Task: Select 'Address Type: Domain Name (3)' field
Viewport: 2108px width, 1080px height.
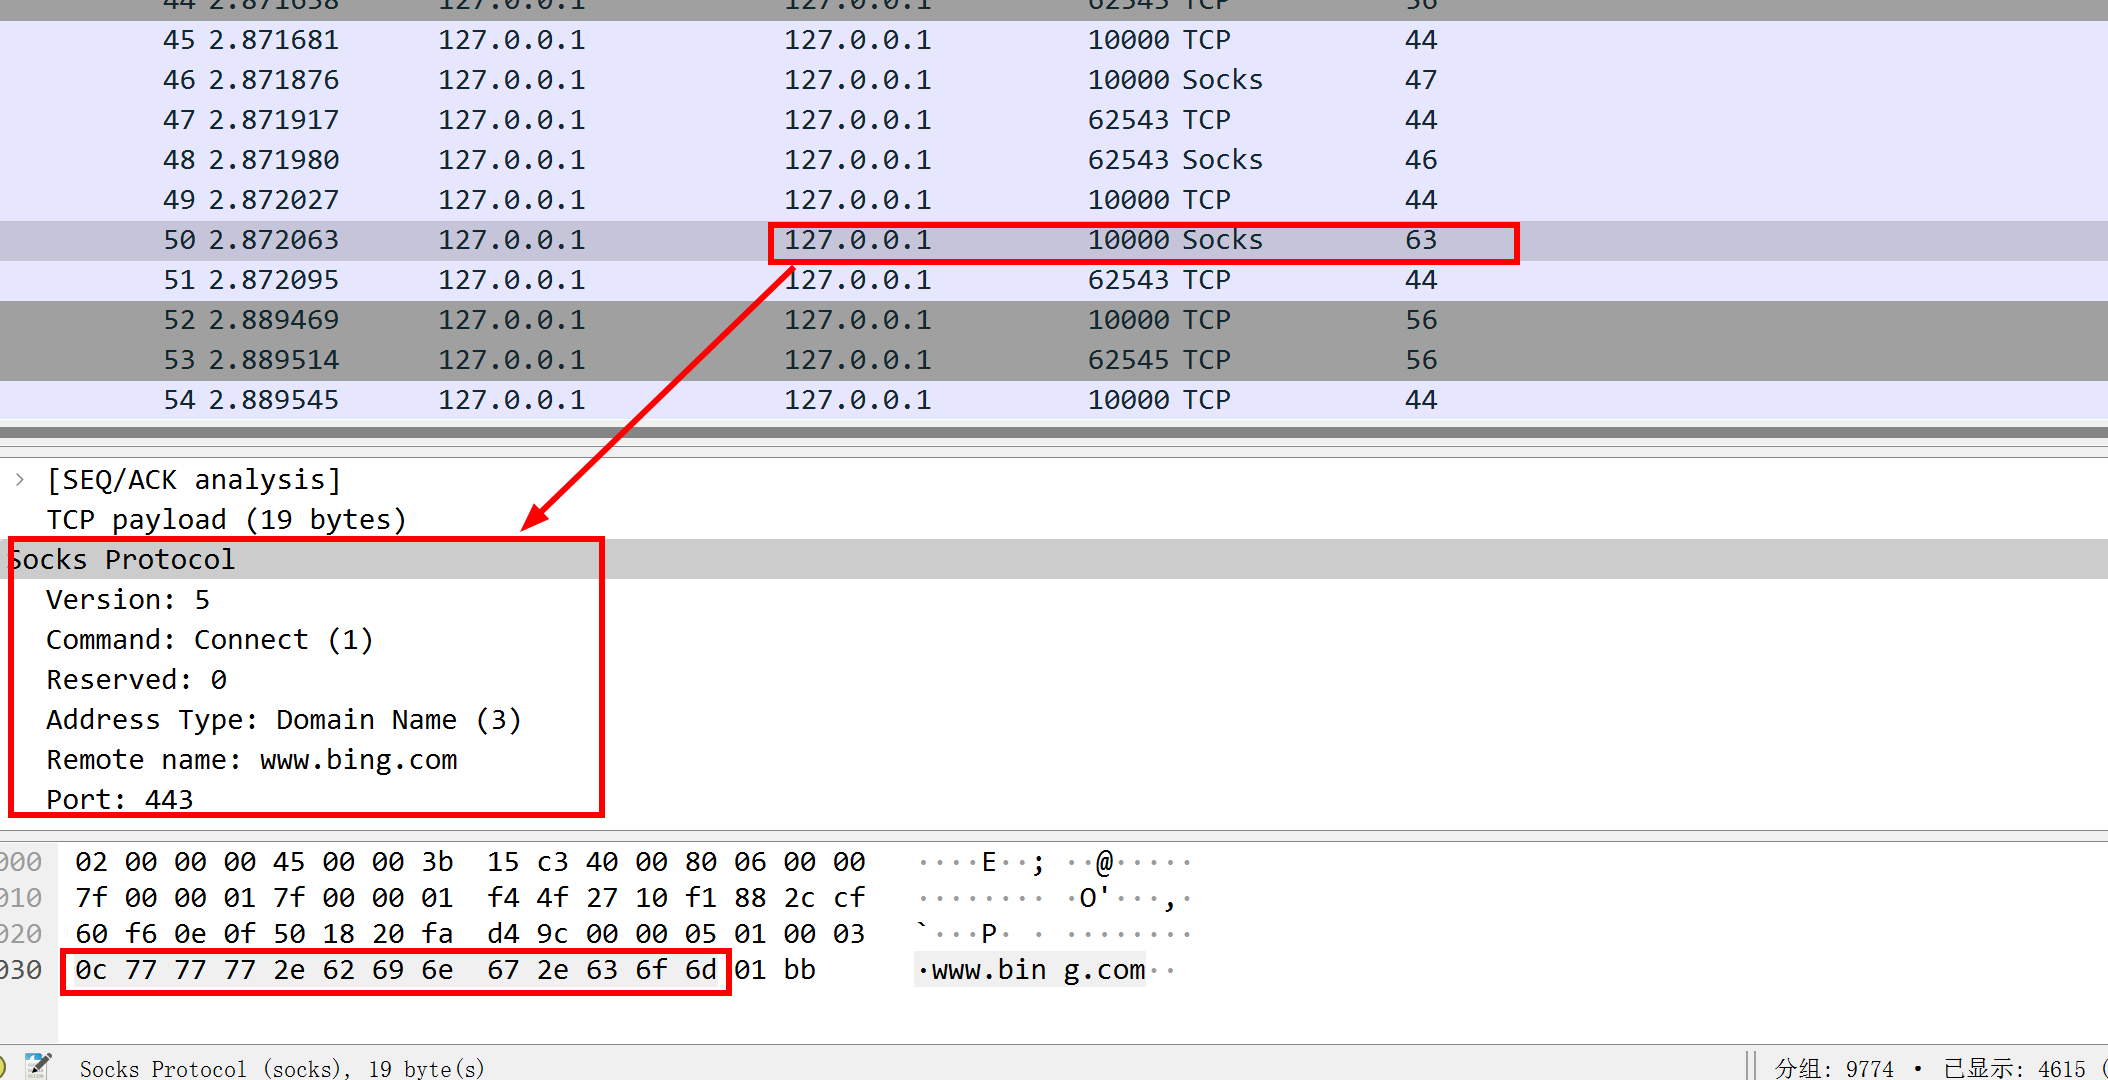Action: pyautogui.click(x=284, y=720)
